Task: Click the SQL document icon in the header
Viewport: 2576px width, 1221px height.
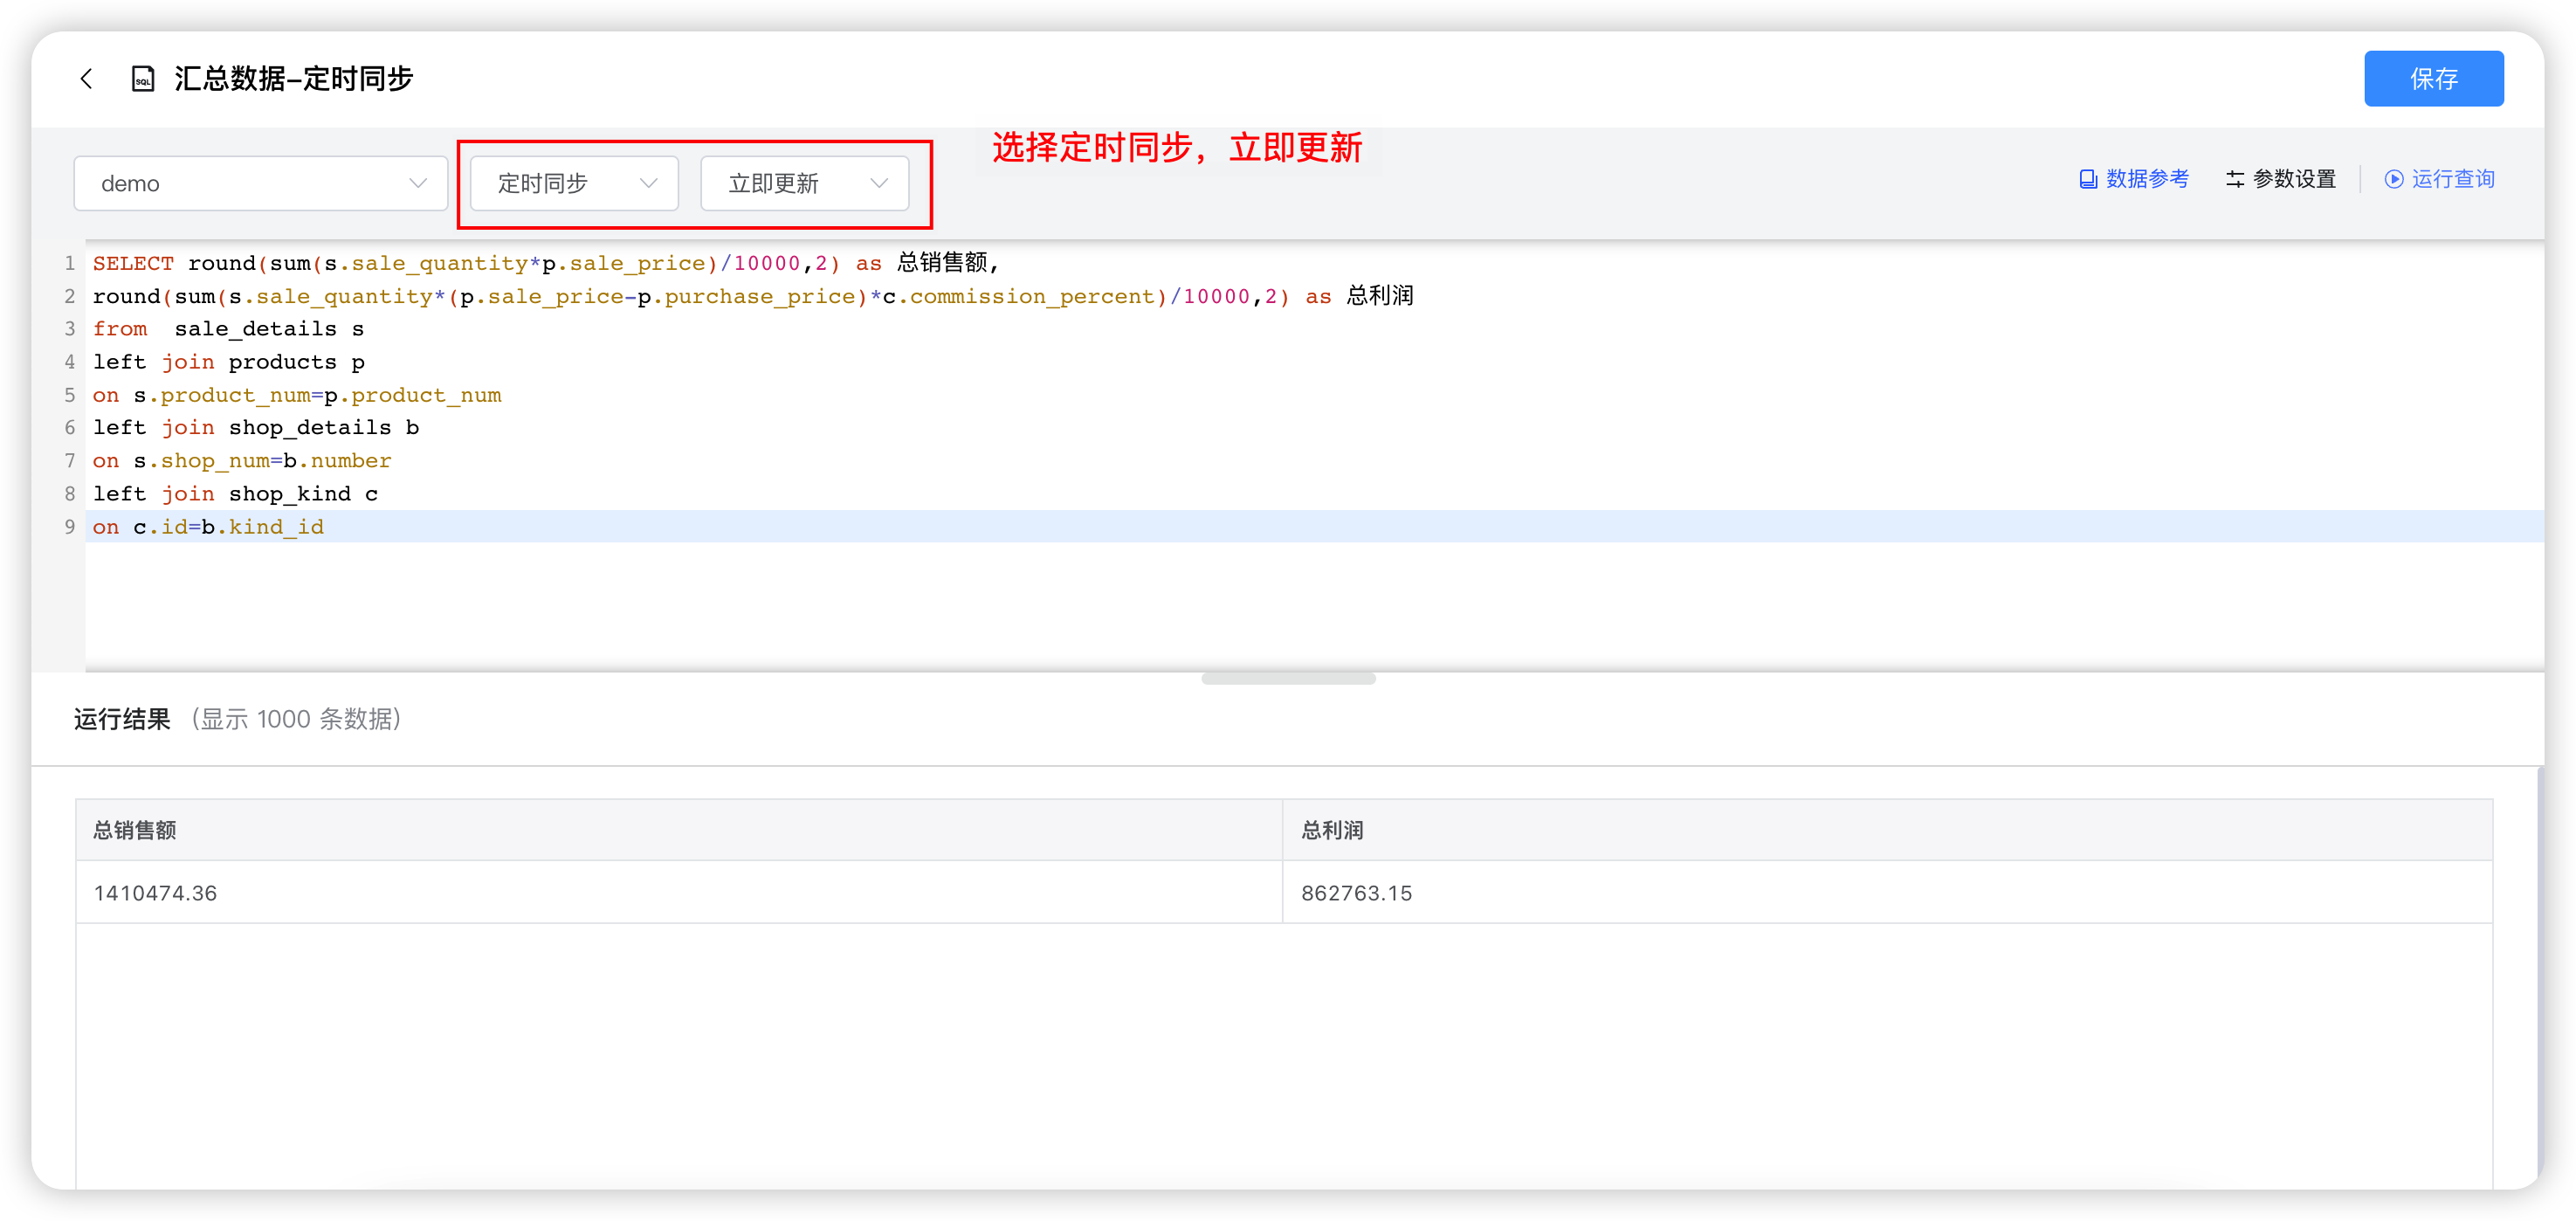Action: pos(143,78)
